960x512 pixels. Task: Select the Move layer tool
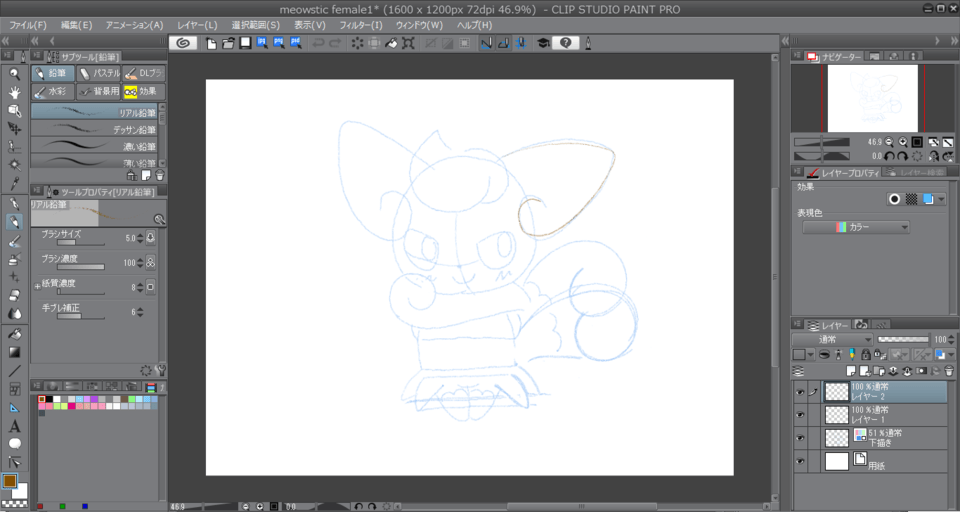15,129
